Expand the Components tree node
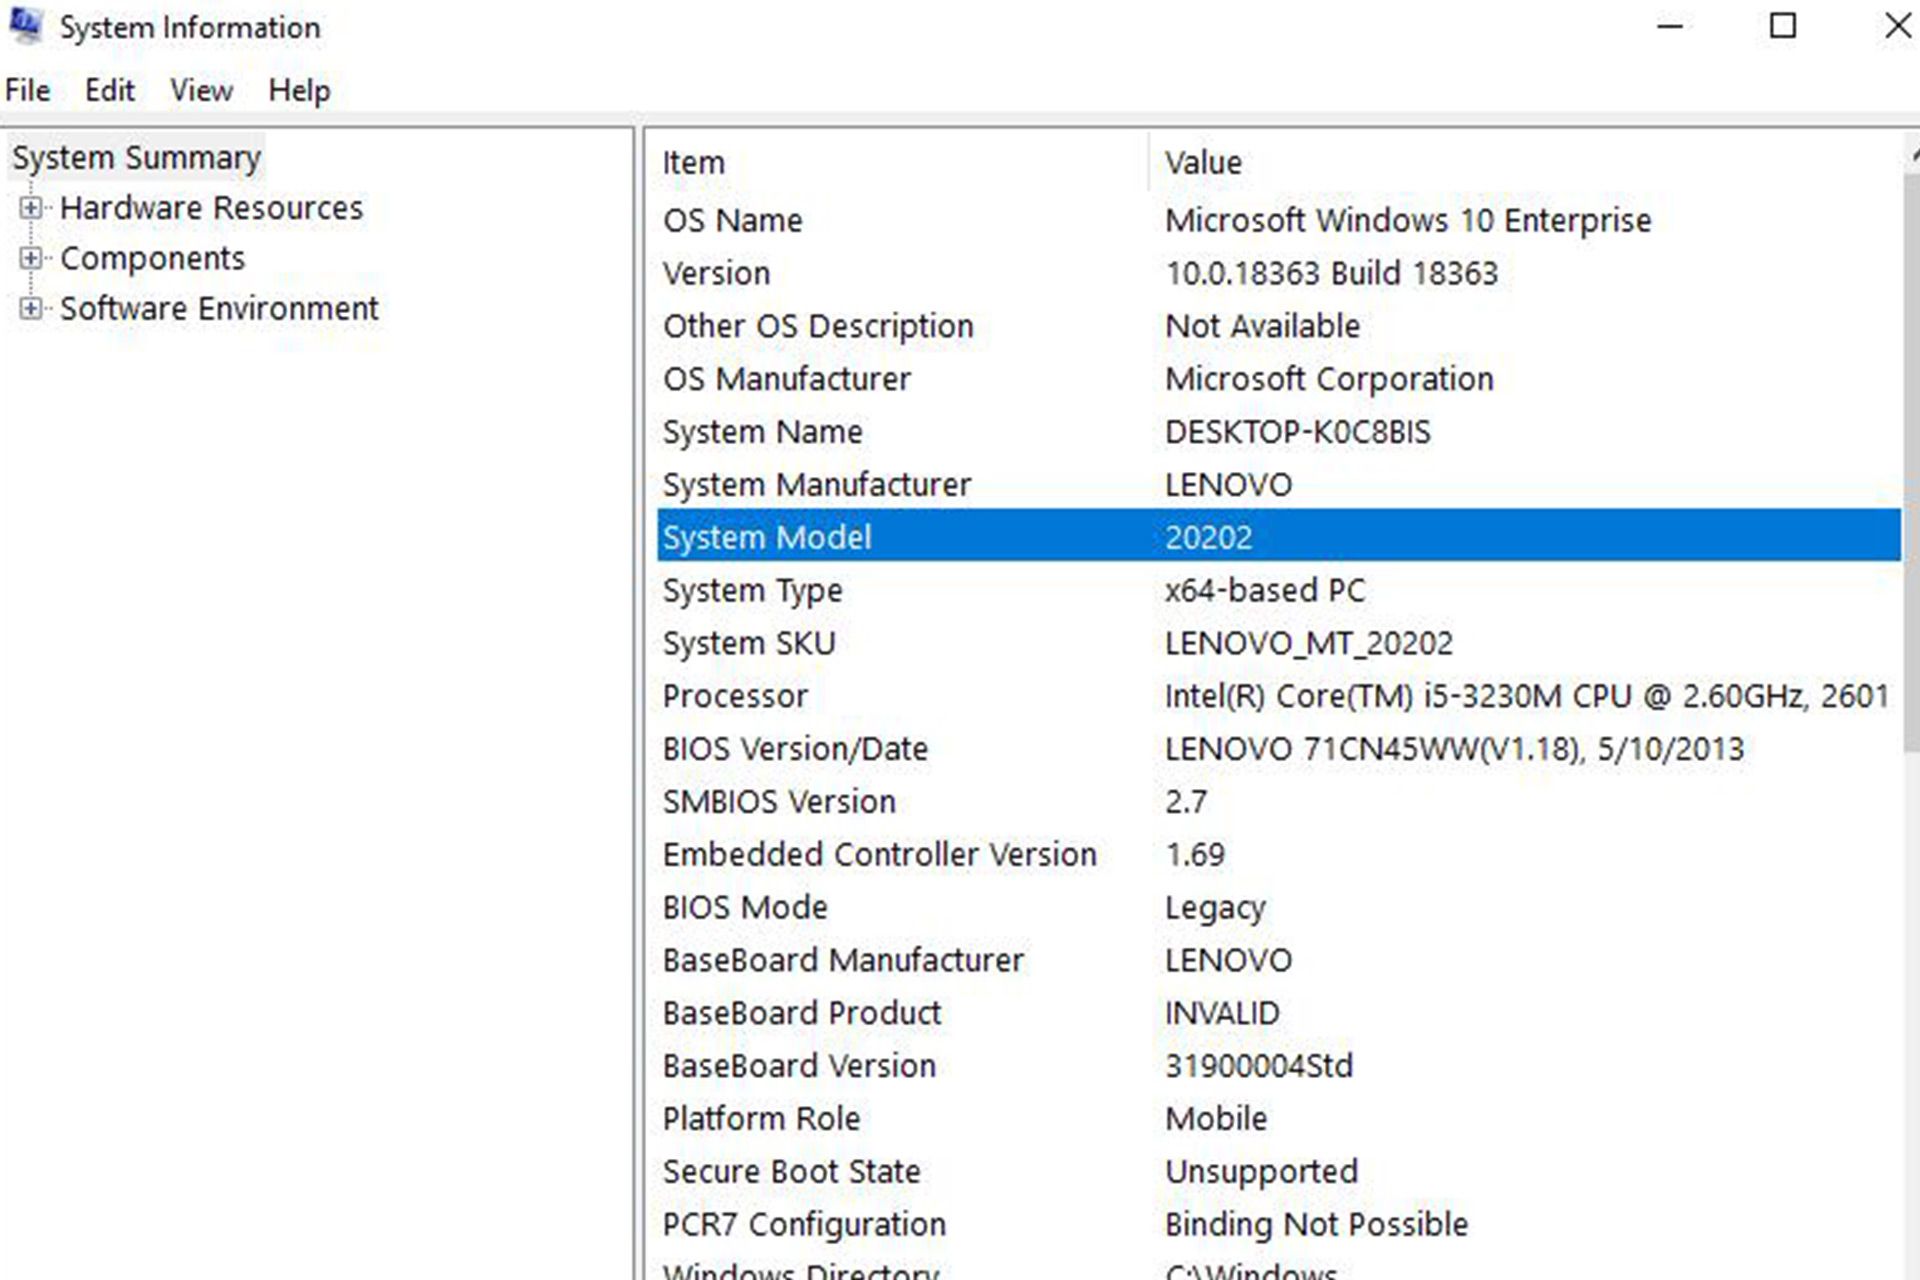The image size is (1920, 1280). click(x=30, y=258)
